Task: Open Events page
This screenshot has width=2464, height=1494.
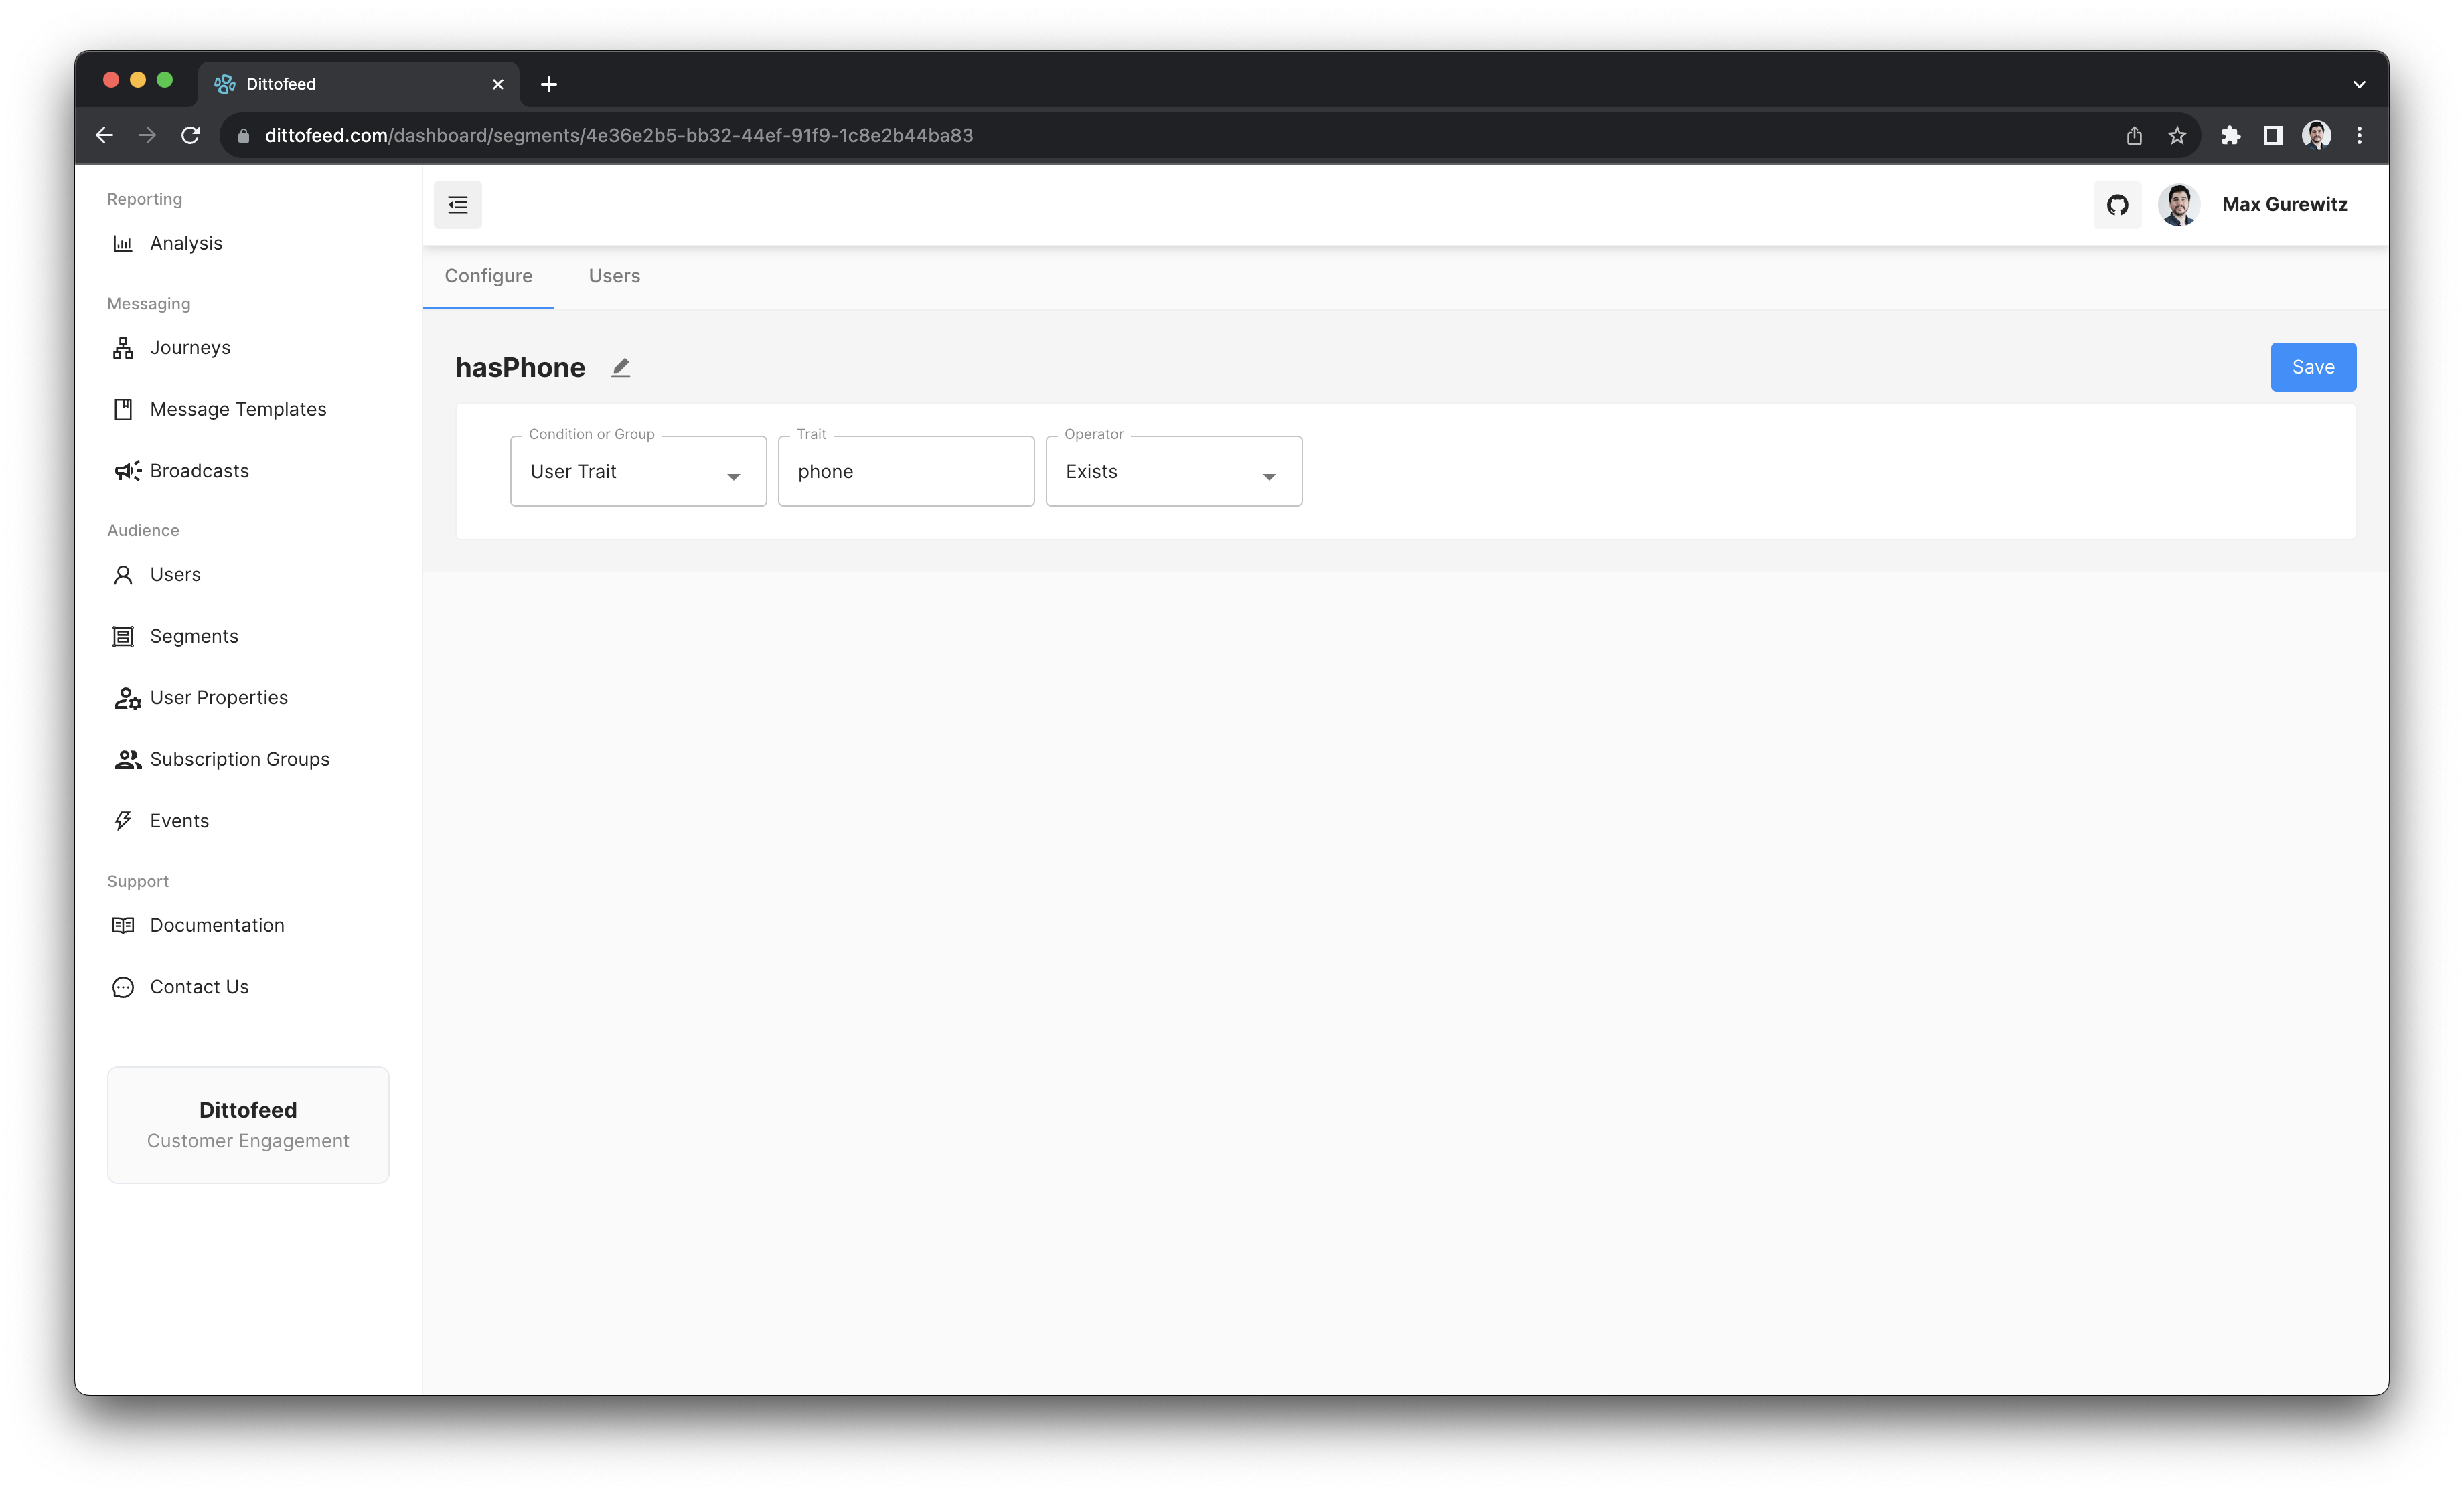Action: (179, 821)
